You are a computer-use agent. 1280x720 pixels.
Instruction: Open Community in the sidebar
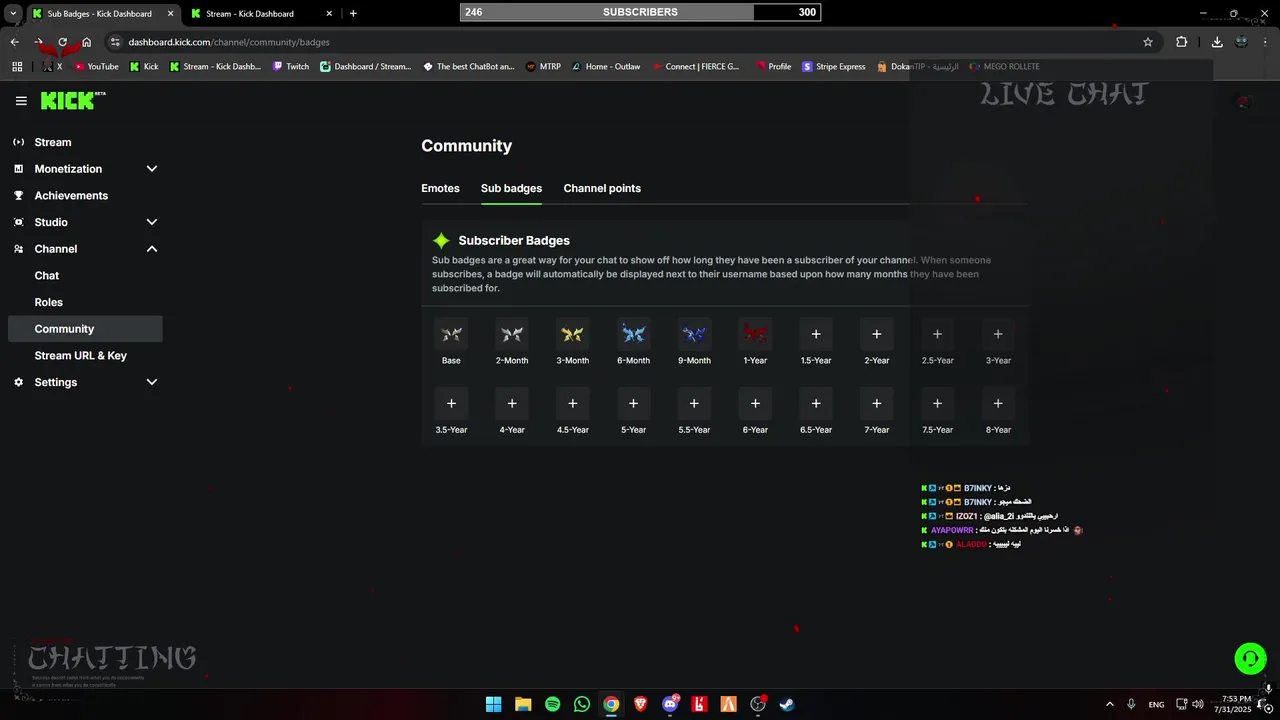click(85, 329)
